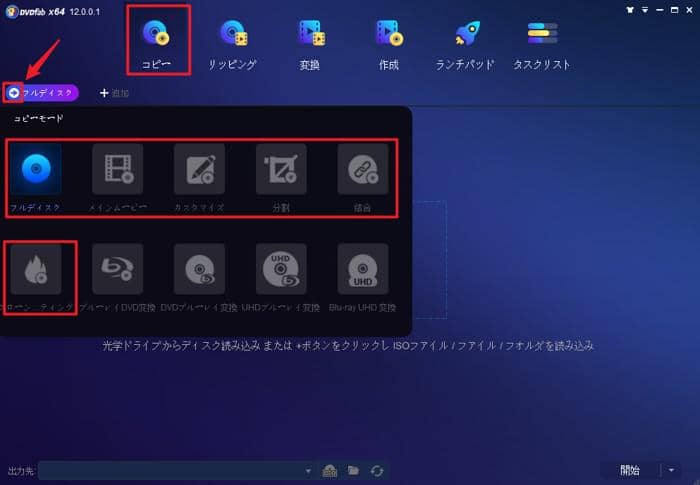Switch to the リッピング (Ripping) module

[233, 44]
